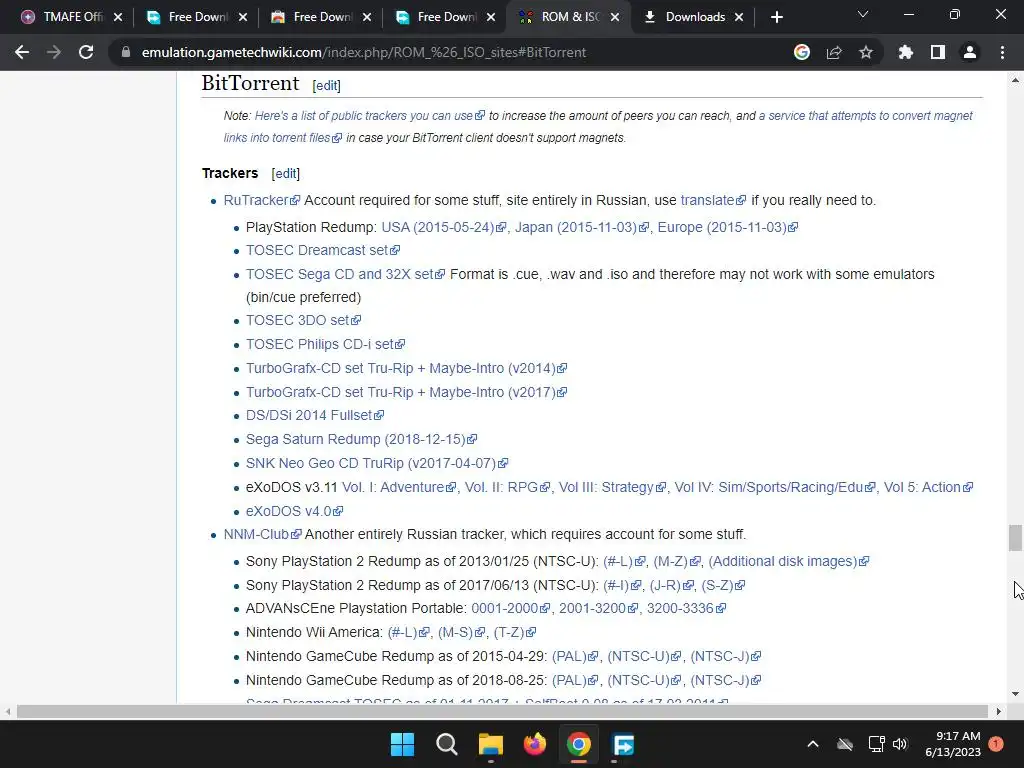Screen dimensions: 1024x768
Task: Open Vol IV: Sim/Sports/Racing/Edu link
Action: 775,488
